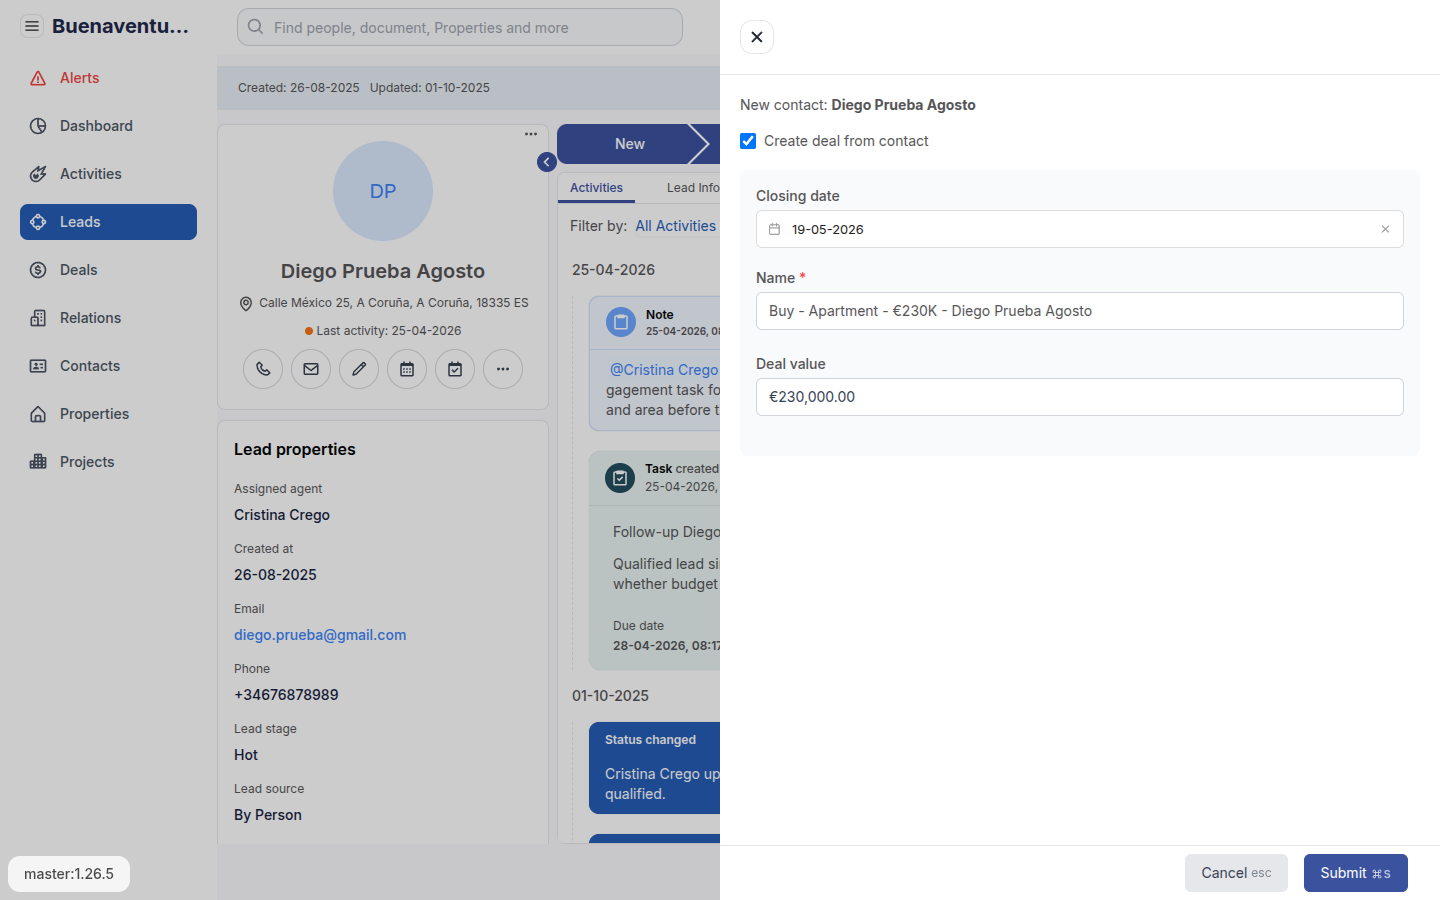
Task: Go to Activities in sidebar
Action: 108,174
